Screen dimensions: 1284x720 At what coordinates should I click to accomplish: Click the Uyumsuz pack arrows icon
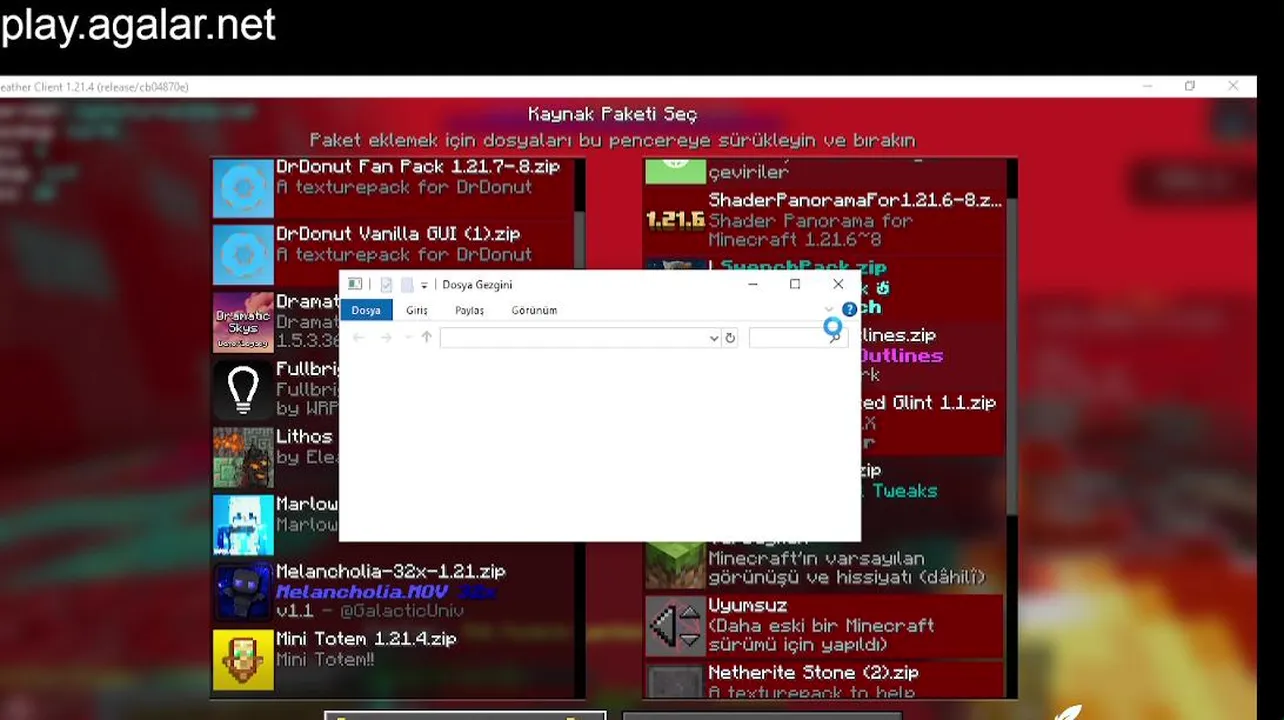coord(675,626)
